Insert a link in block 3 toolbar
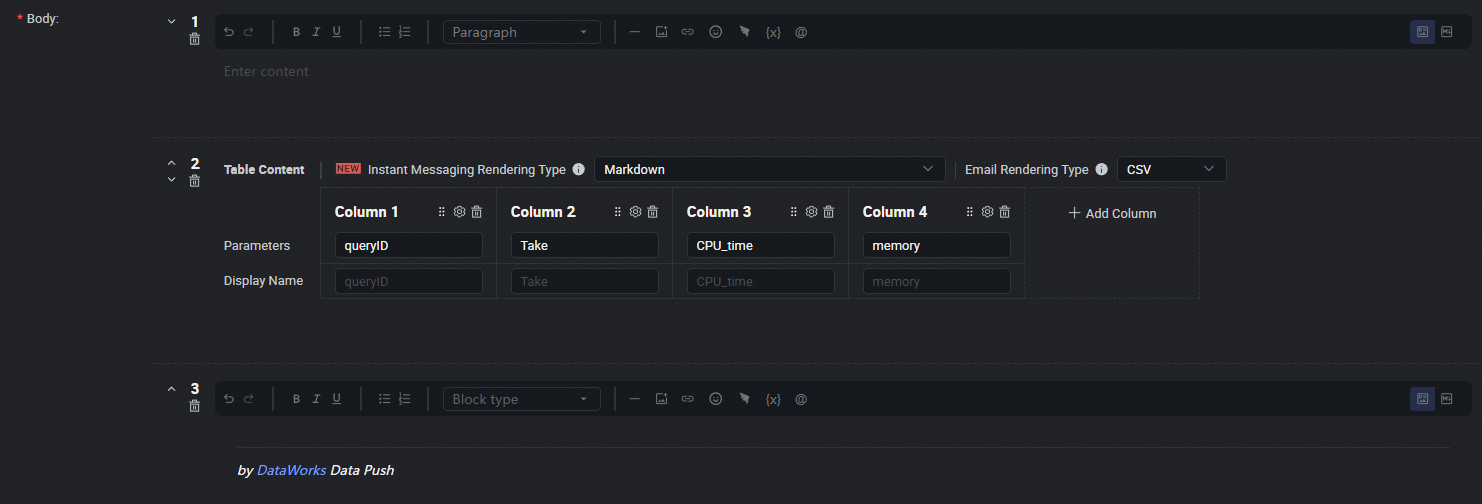 pos(688,399)
